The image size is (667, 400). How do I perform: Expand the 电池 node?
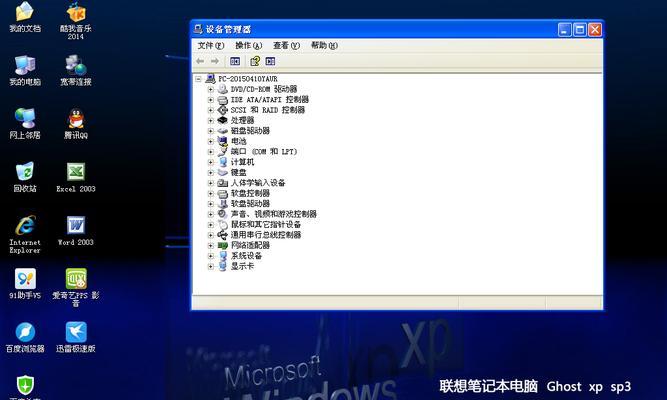211,141
